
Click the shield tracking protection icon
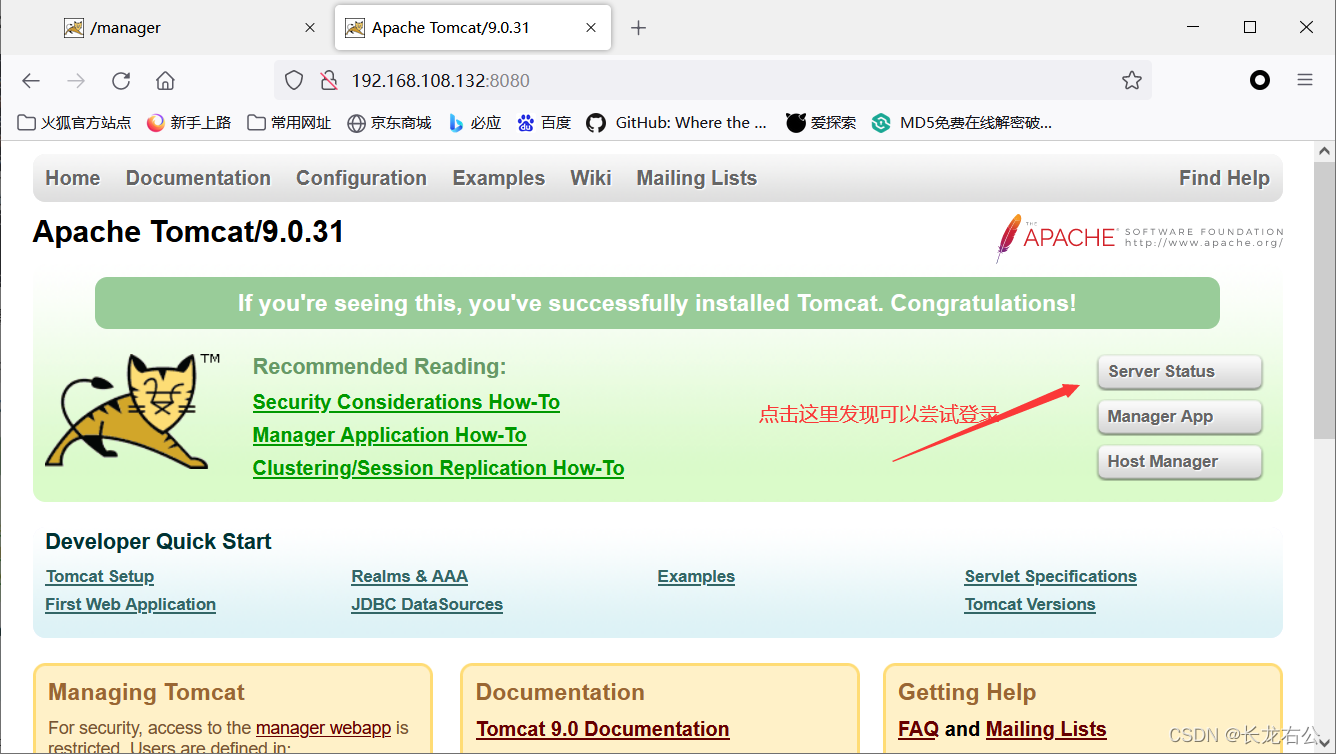[294, 80]
